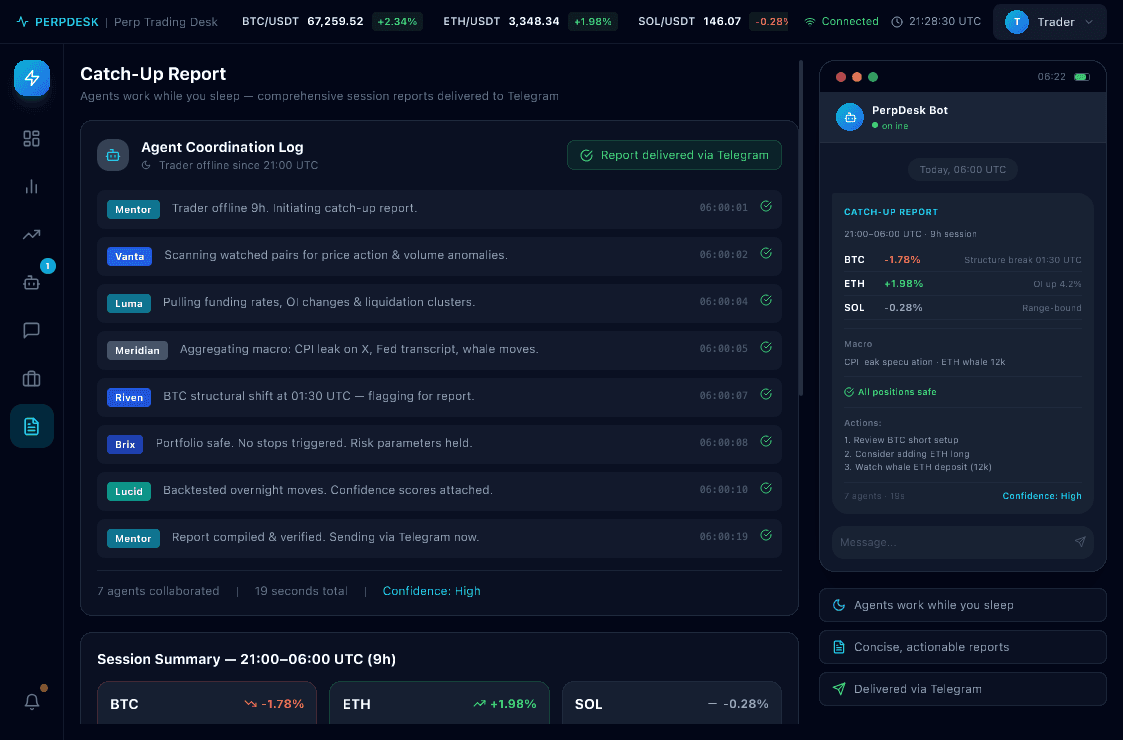
Task: Expand the 'Agents work while you sleep' row
Action: (x=962, y=605)
